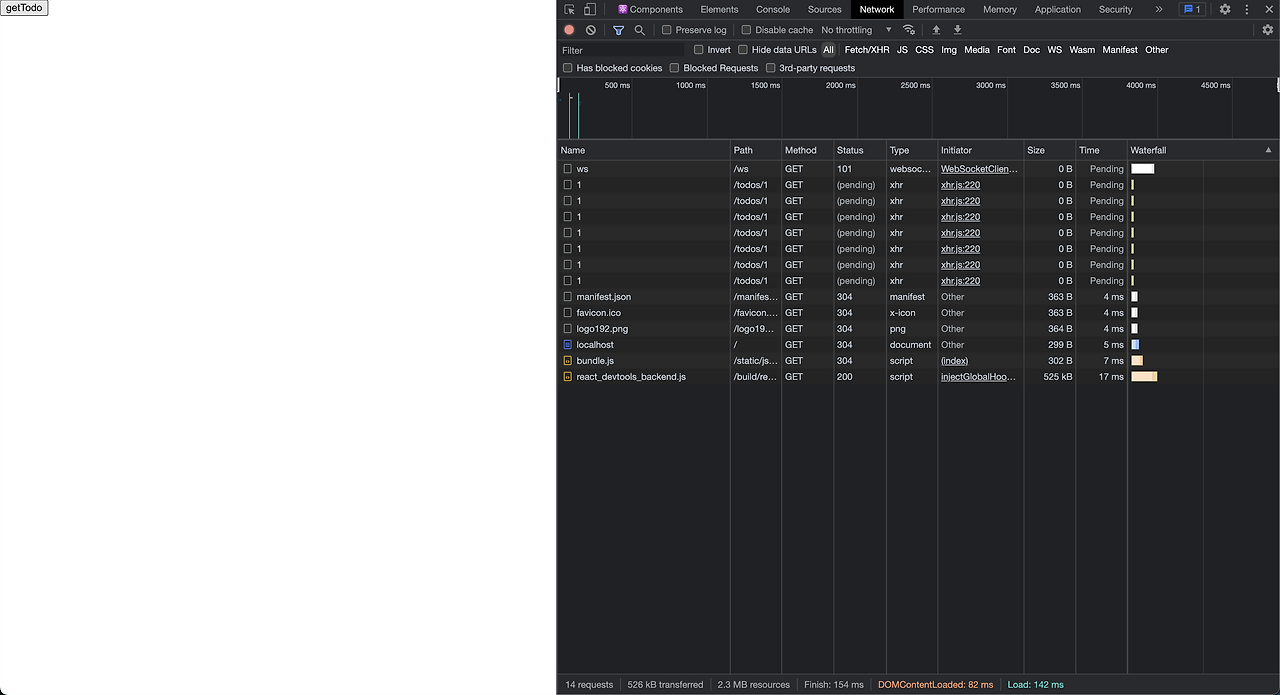Click the getTodo button
Screen dimensions: 1280x695
coord(24,8)
